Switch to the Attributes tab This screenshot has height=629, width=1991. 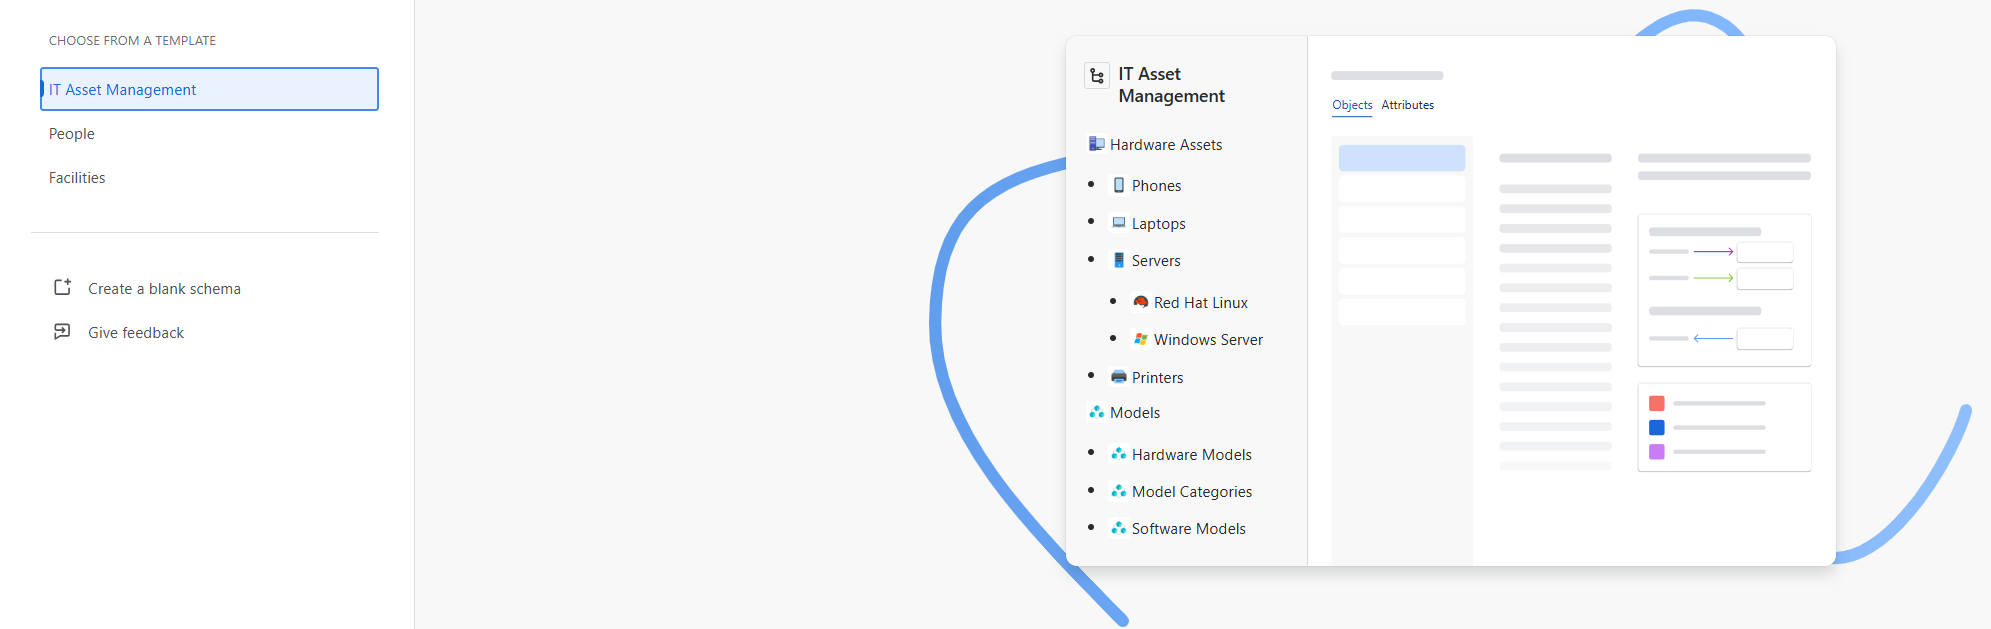pos(1407,105)
